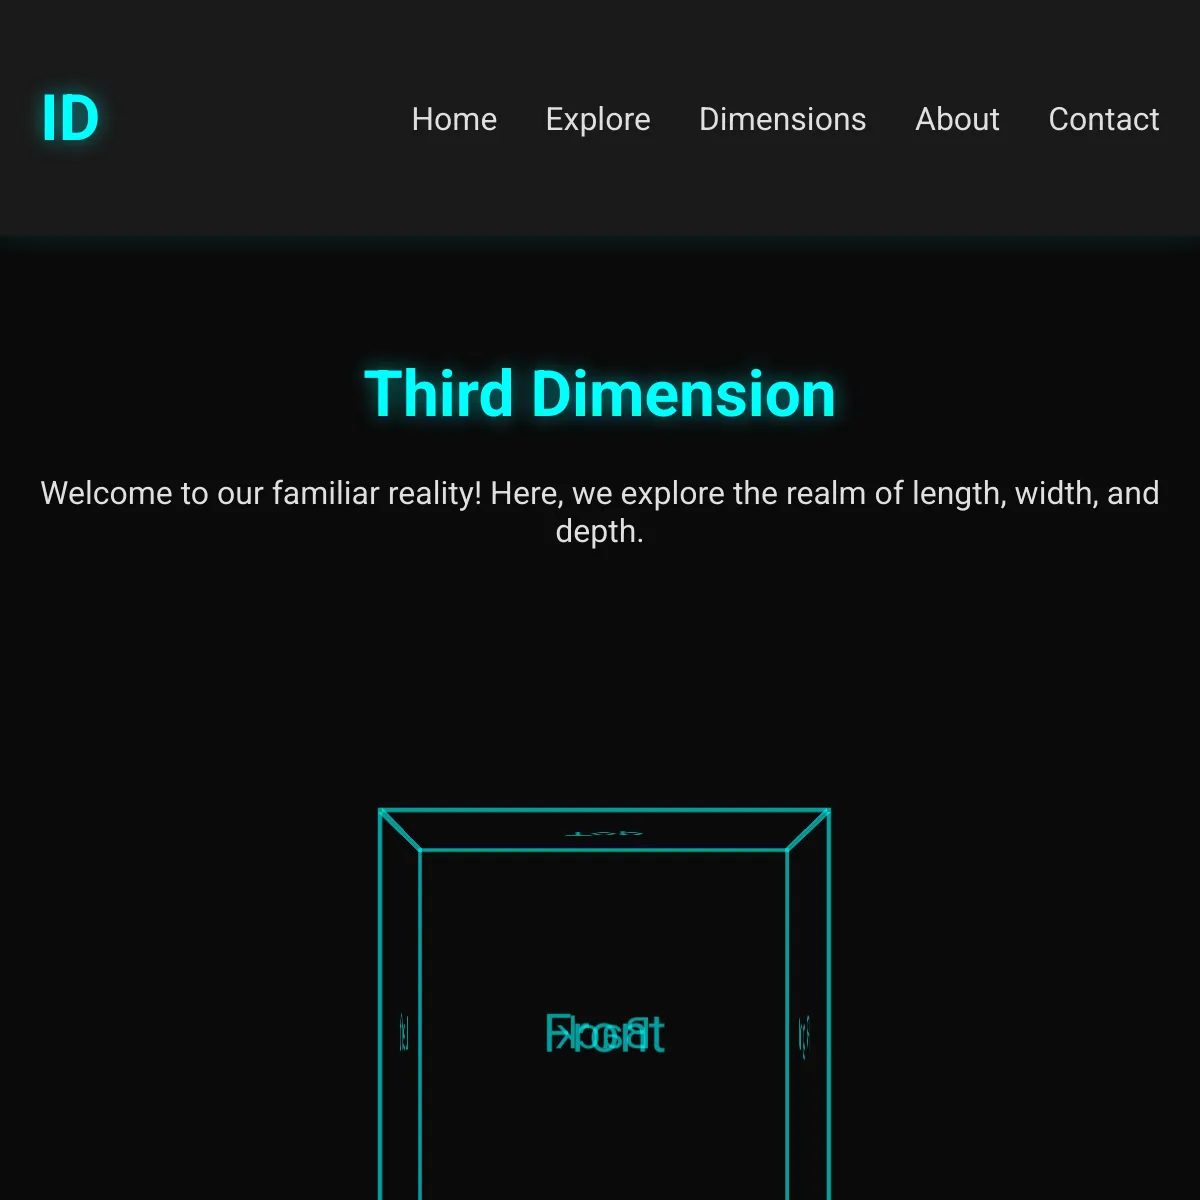Select the flipped Top label on the cube

604,832
